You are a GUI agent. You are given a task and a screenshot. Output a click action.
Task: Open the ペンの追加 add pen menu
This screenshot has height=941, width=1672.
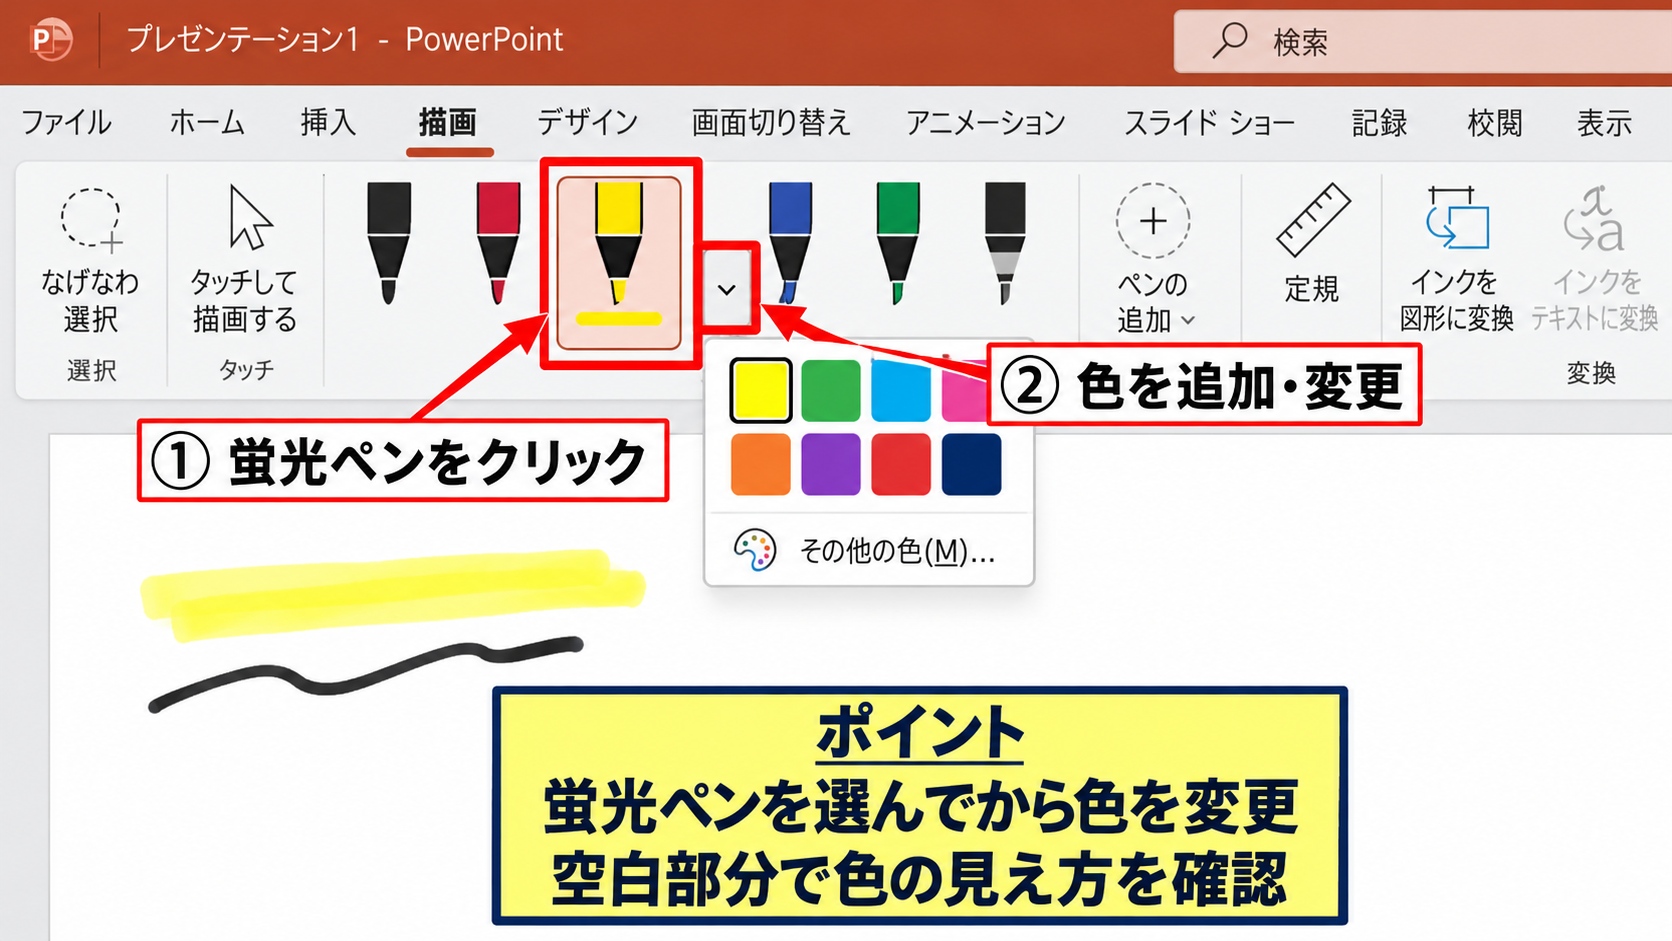coord(1153,260)
